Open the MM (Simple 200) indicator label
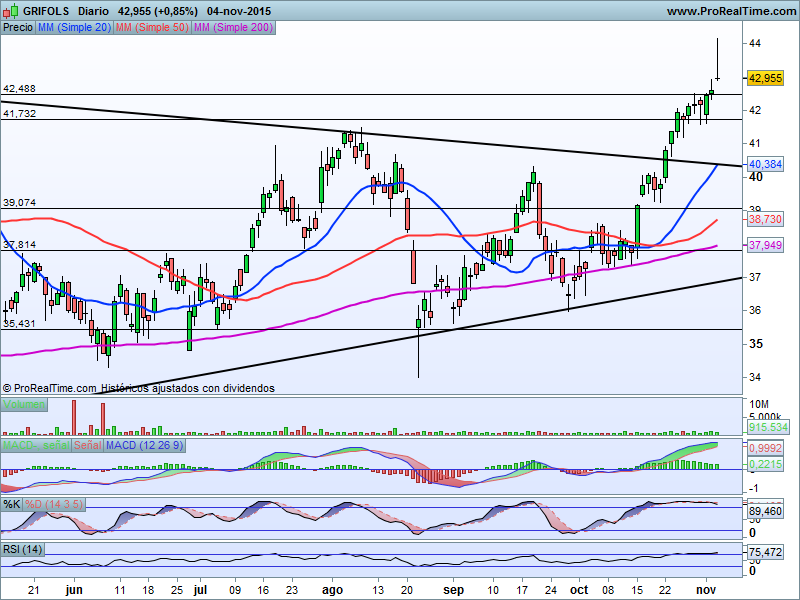This screenshot has height=600, width=800. [234, 28]
